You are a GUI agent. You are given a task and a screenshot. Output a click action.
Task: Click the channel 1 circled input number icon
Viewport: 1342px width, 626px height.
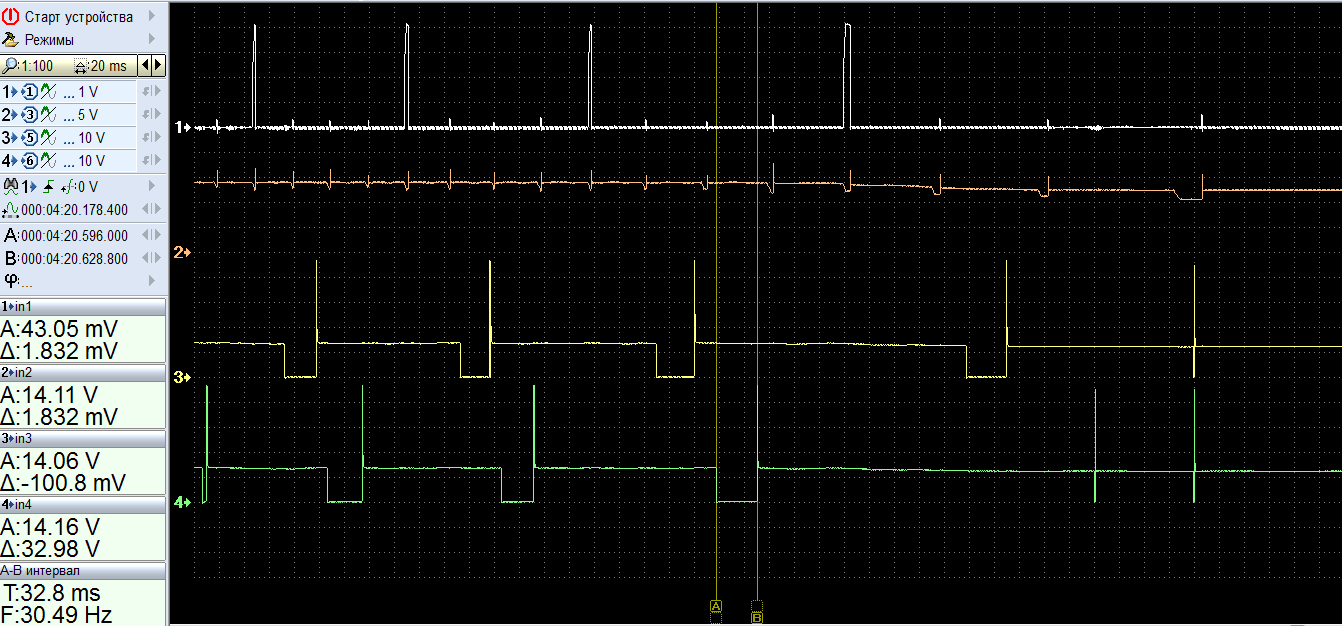(29, 92)
